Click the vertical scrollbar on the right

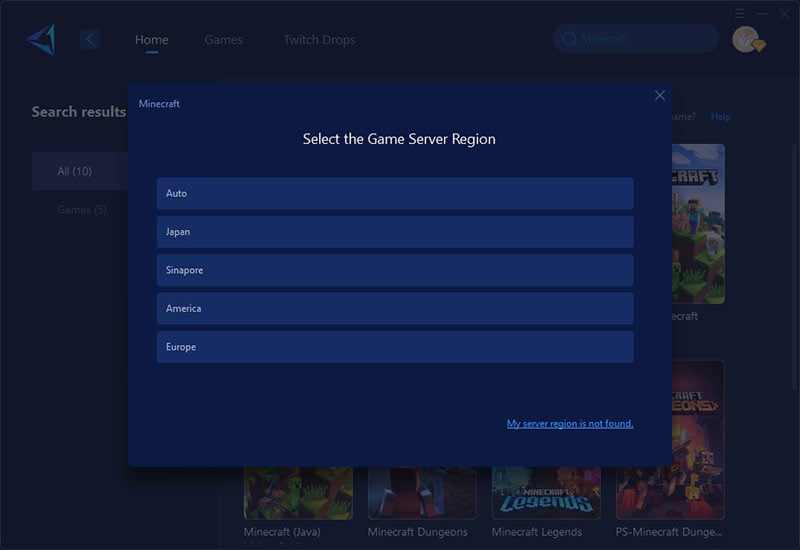(796, 268)
